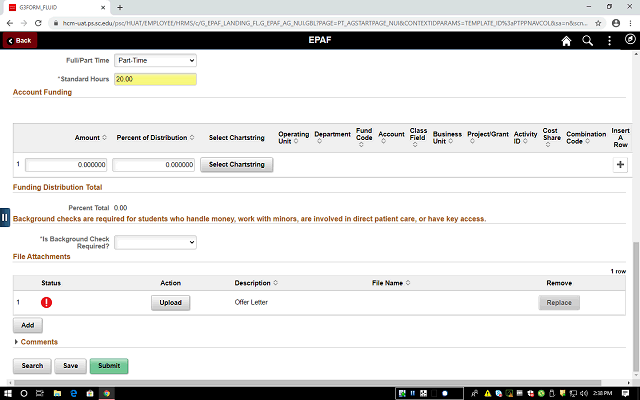This screenshot has height=400, width=640.
Task: Open Is Background Check Required dropdown
Action: tap(155, 242)
